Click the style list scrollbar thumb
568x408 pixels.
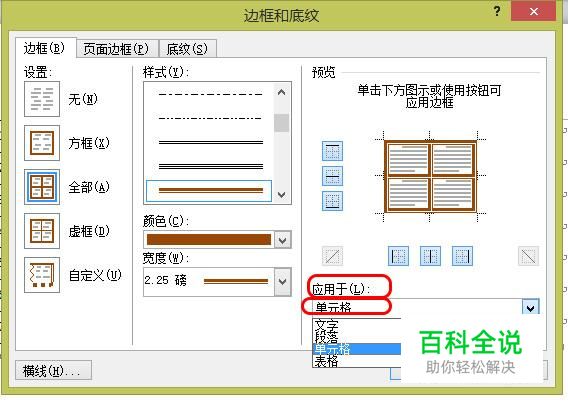tap(281, 123)
